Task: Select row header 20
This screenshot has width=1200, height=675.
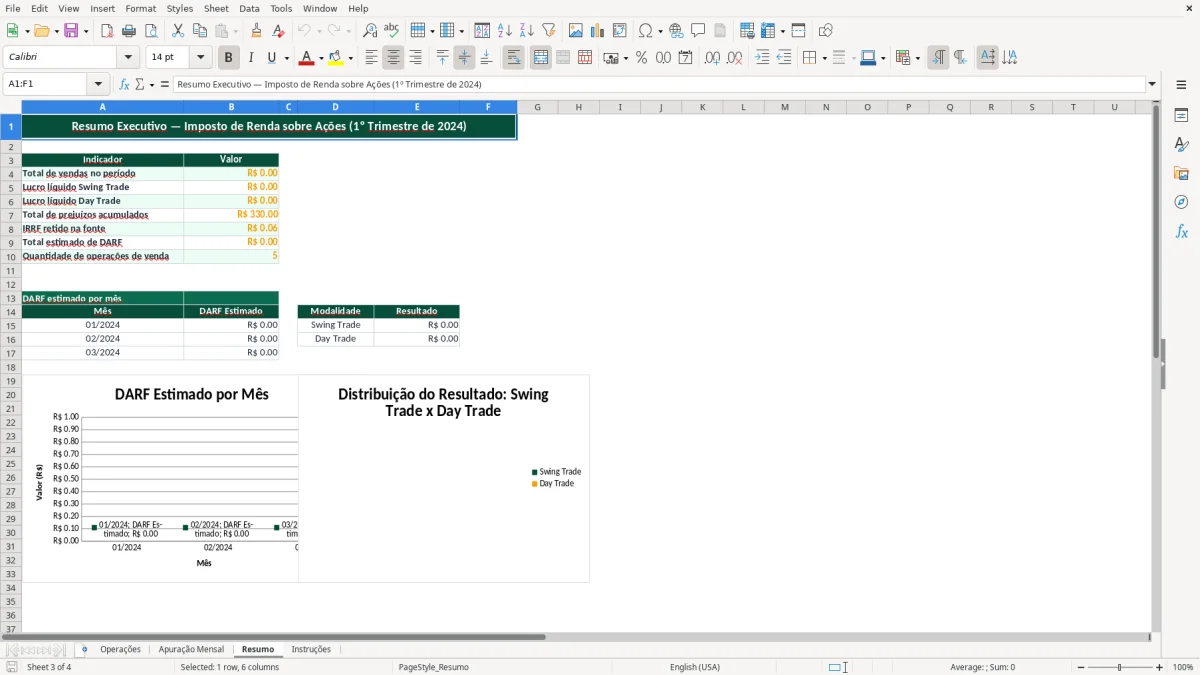Action: click(11, 396)
